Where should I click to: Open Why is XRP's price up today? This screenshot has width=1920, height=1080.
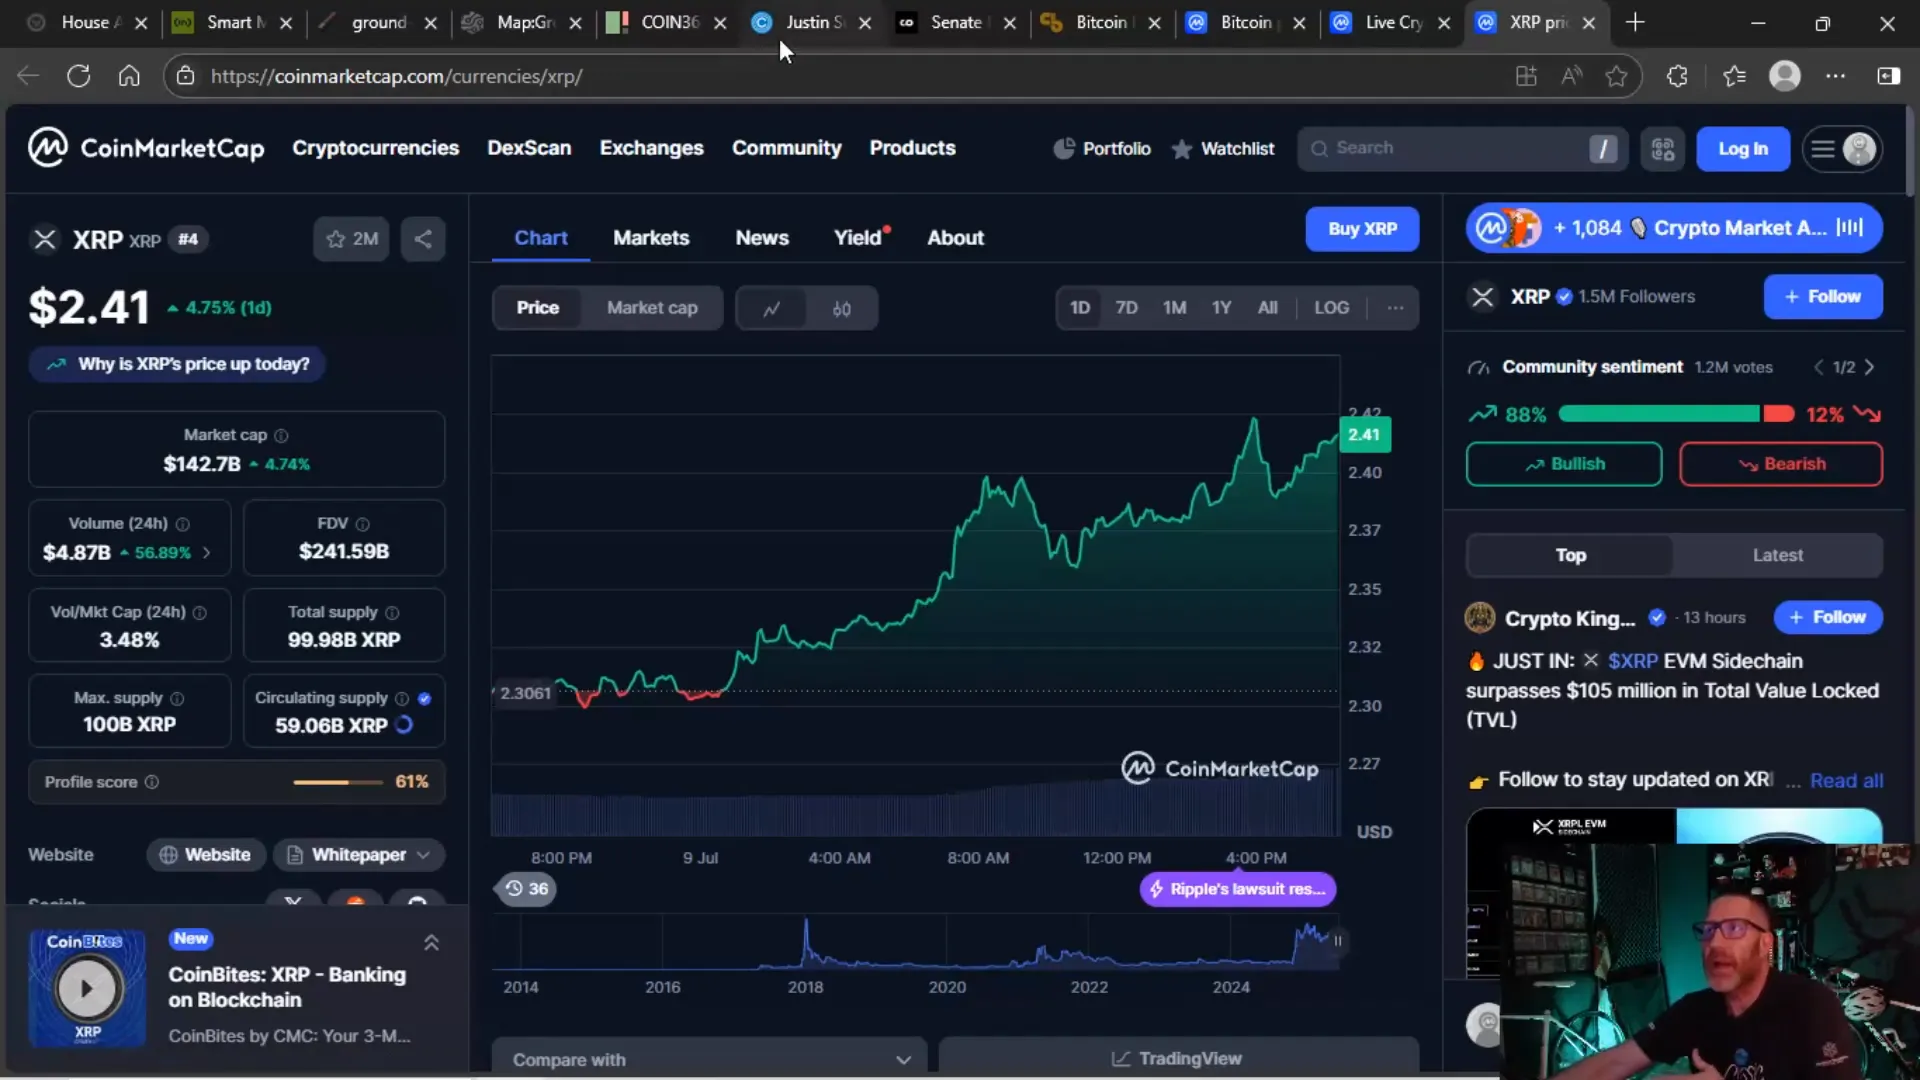(x=177, y=364)
